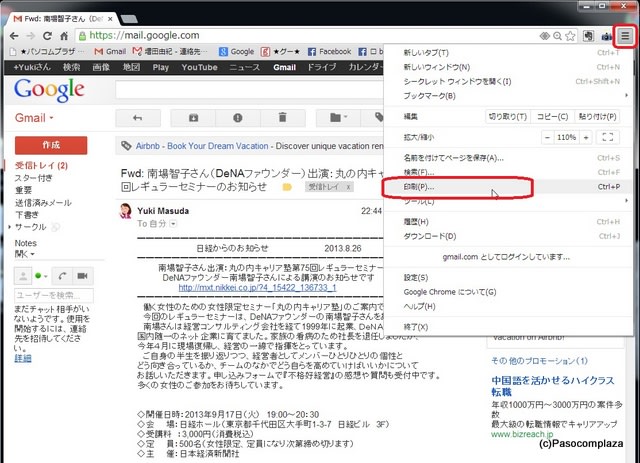640x463 pixels.
Task: Increase zoom with the plus button
Action: [586, 138]
